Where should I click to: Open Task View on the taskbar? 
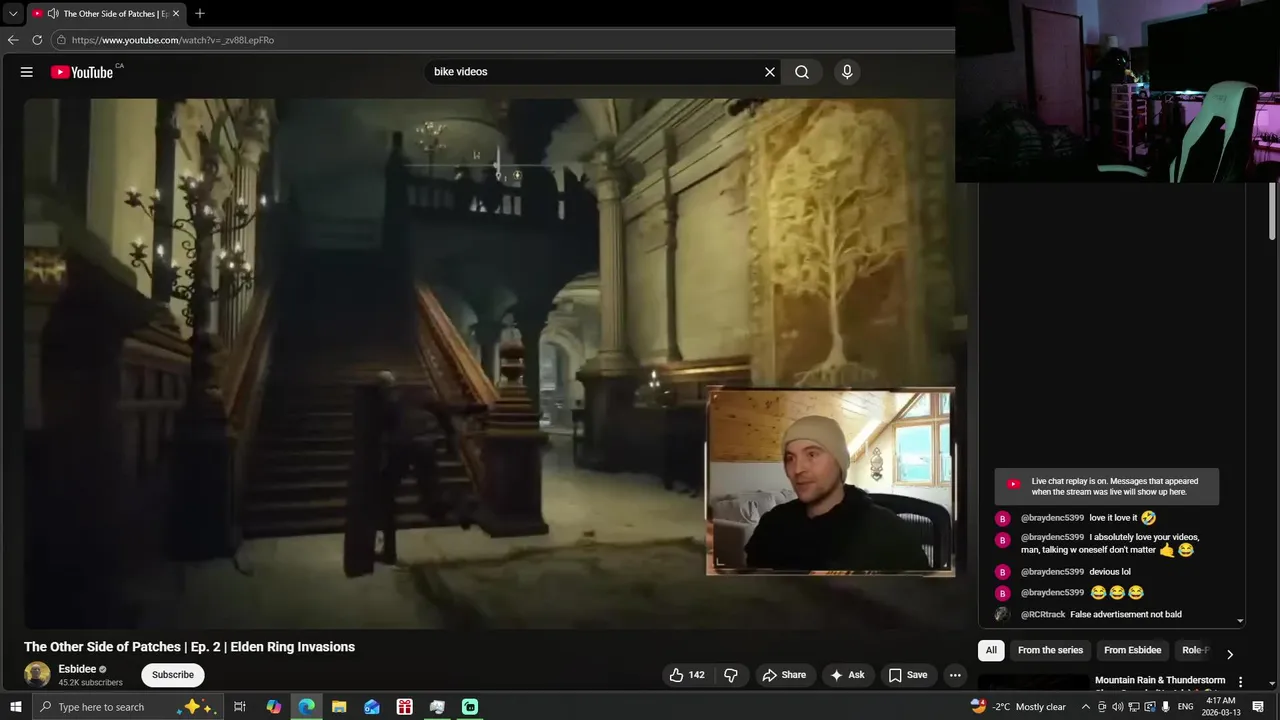click(240, 707)
